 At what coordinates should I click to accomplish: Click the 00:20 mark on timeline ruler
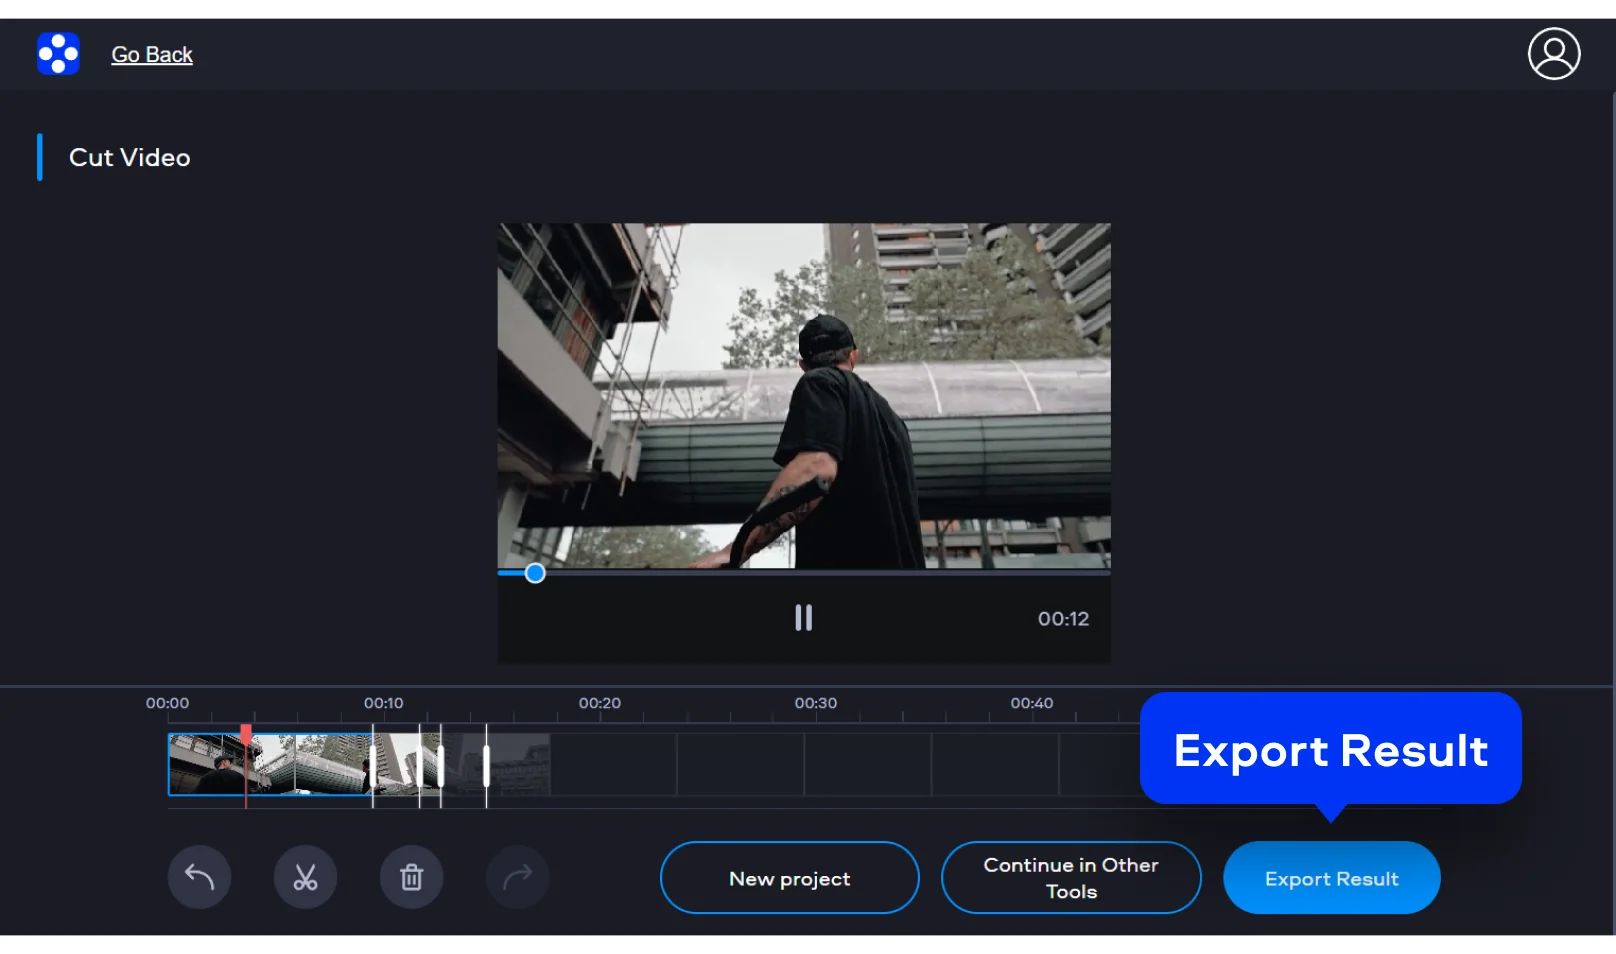[600, 704]
